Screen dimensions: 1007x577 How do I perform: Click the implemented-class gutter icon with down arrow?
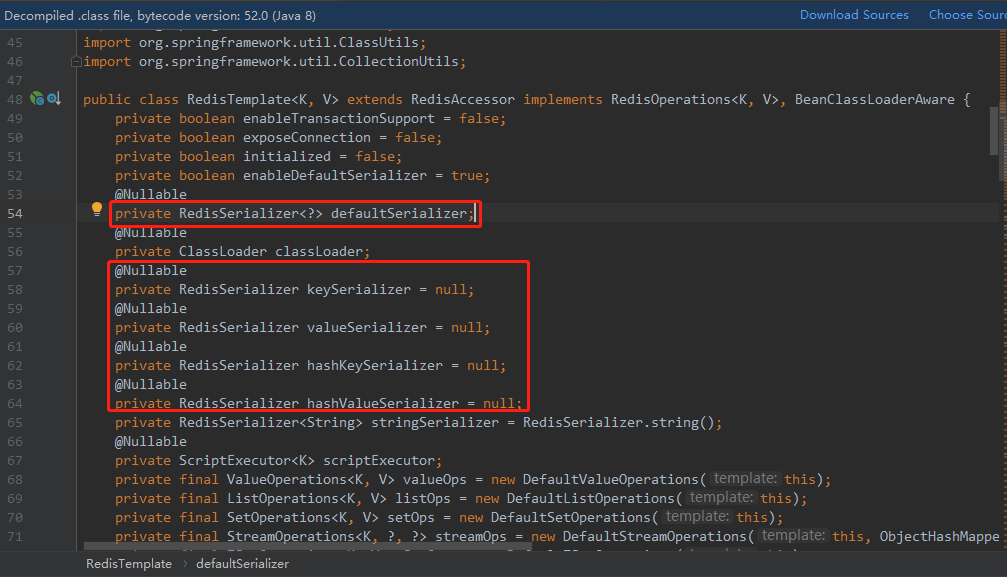54,98
